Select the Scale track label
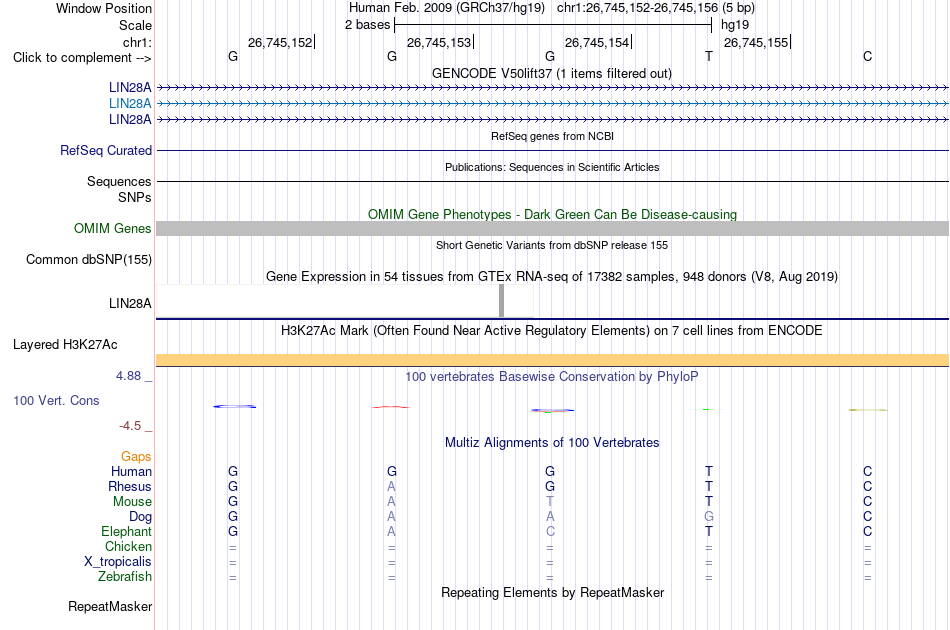 (135, 25)
